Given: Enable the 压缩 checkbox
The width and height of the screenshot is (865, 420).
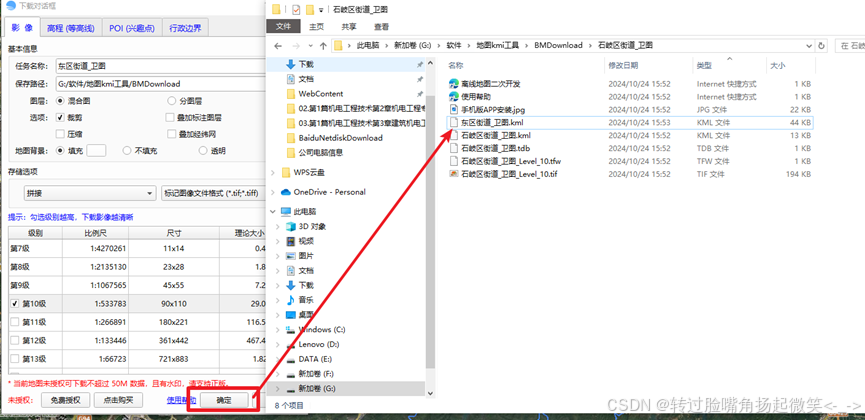Looking at the screenshot, I should tap(61, 134).
